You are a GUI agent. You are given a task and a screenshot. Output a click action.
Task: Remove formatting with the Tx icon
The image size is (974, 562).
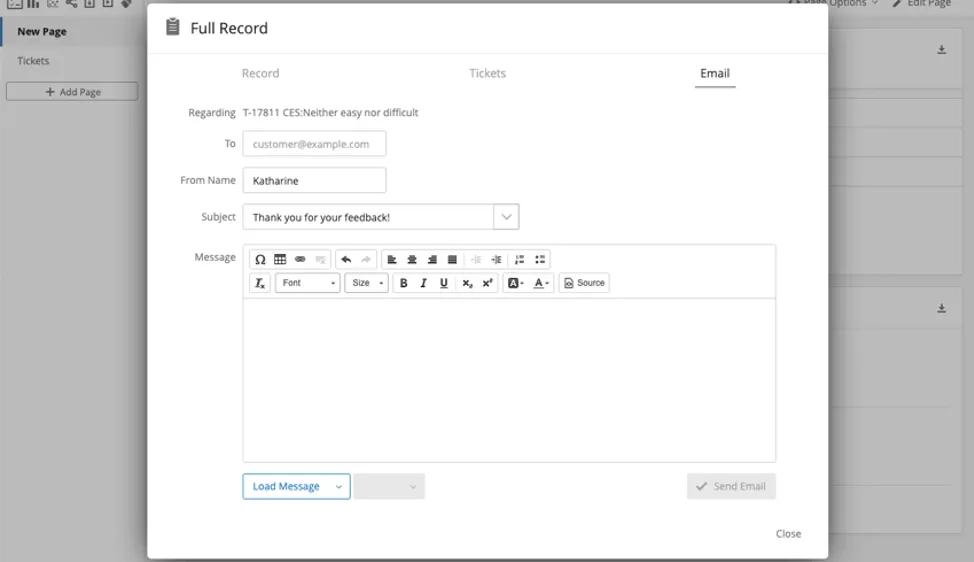[x=260, y=283]
